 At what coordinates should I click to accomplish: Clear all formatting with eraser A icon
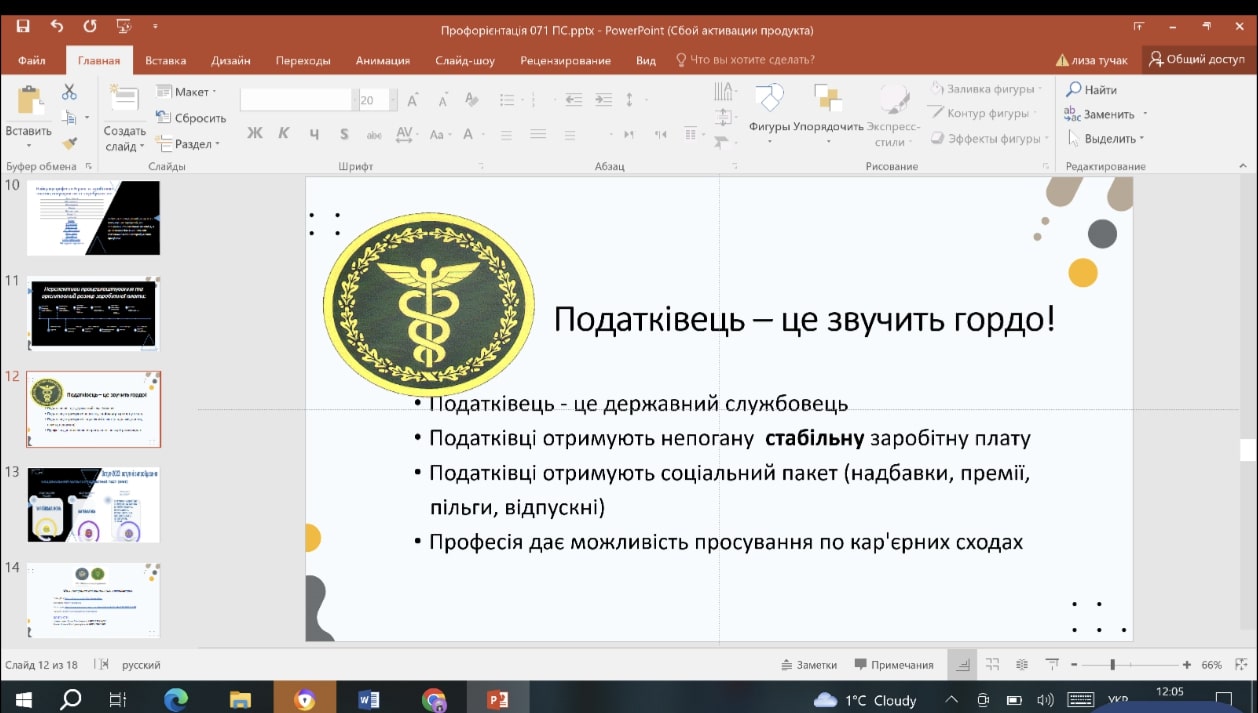[x=470, y=100]
